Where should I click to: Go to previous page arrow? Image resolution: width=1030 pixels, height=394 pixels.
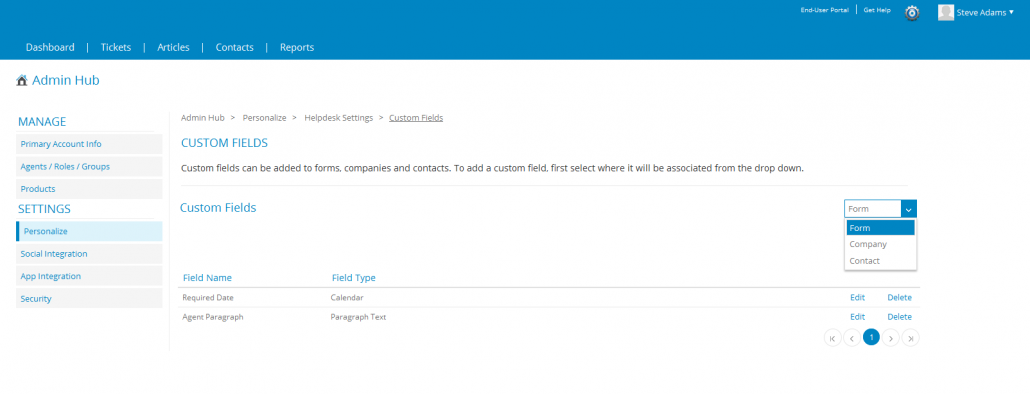[x=852, y=338]
